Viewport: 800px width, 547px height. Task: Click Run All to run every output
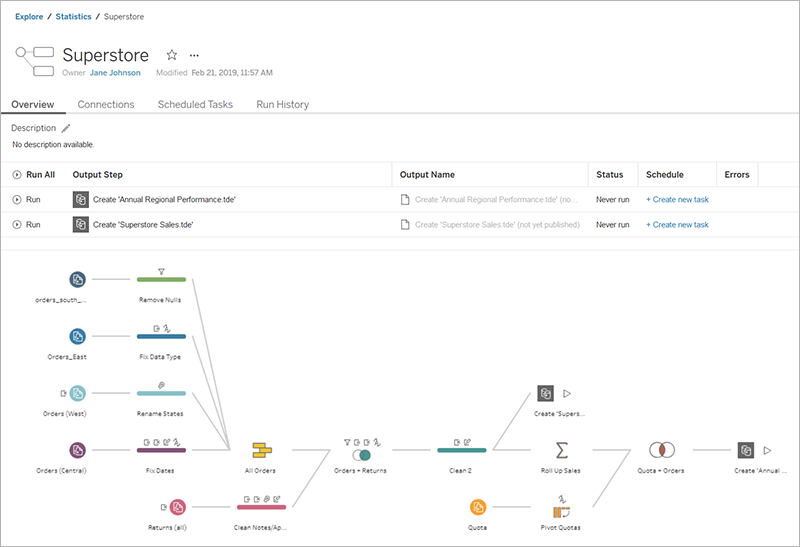click(x=34, y=175)
